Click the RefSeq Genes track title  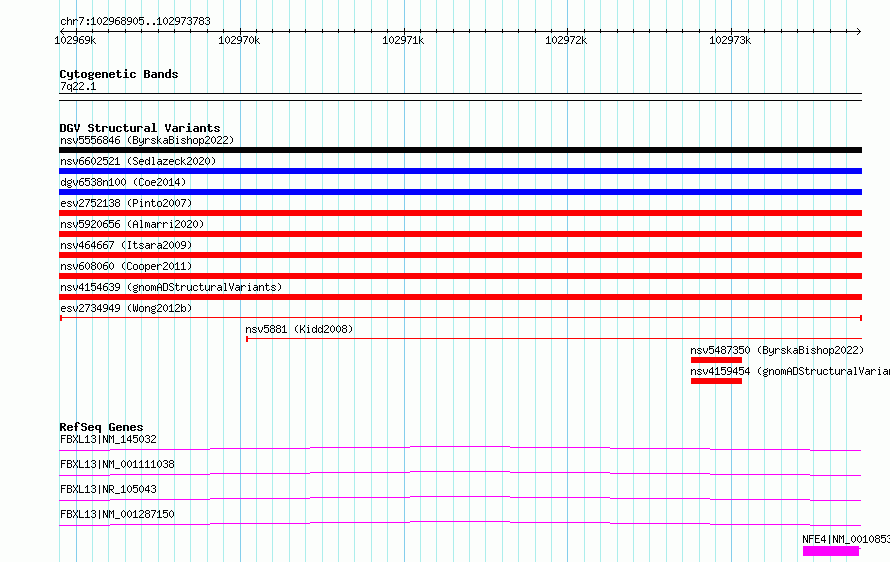point(101,427)
